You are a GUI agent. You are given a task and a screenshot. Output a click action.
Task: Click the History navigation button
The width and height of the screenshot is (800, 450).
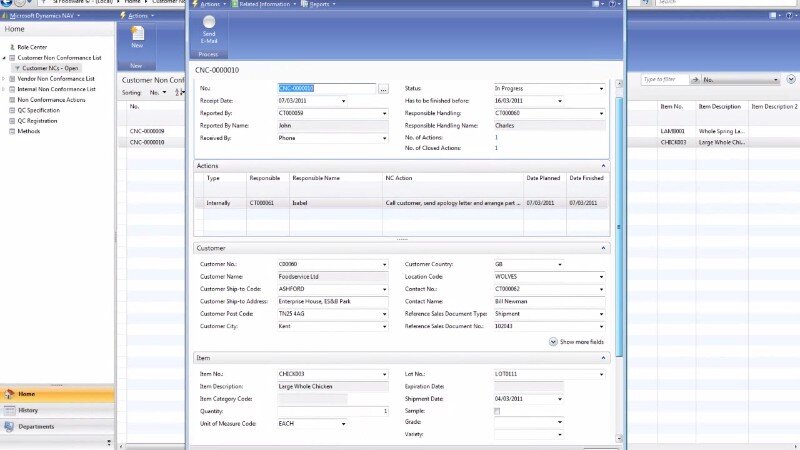tap(28, 410)
